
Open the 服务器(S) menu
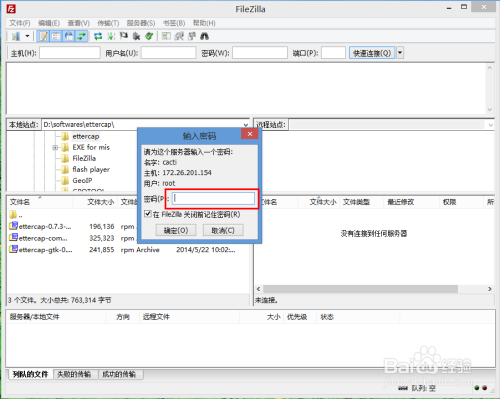(141, 23)
